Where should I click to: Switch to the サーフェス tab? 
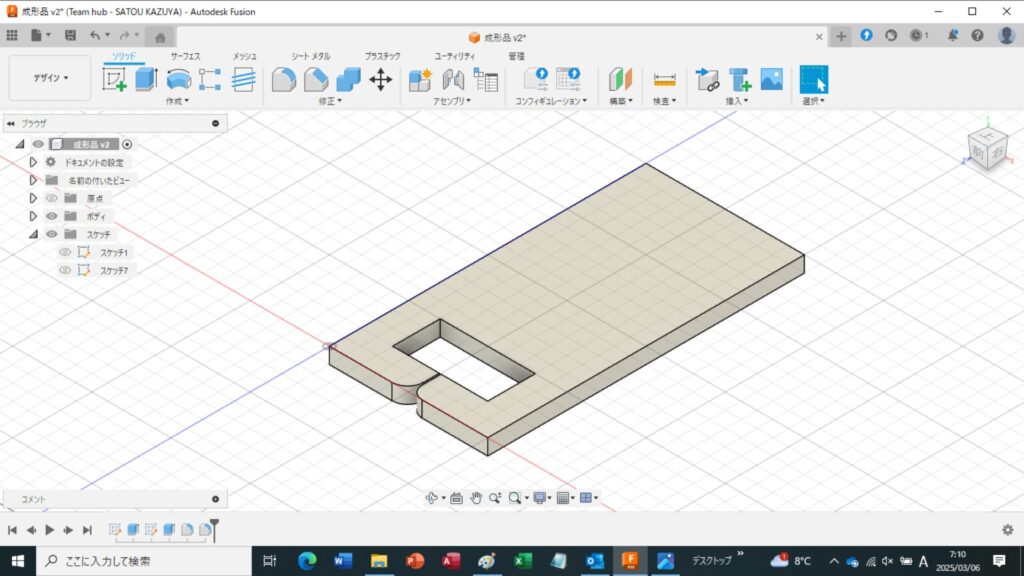point(185,56)
